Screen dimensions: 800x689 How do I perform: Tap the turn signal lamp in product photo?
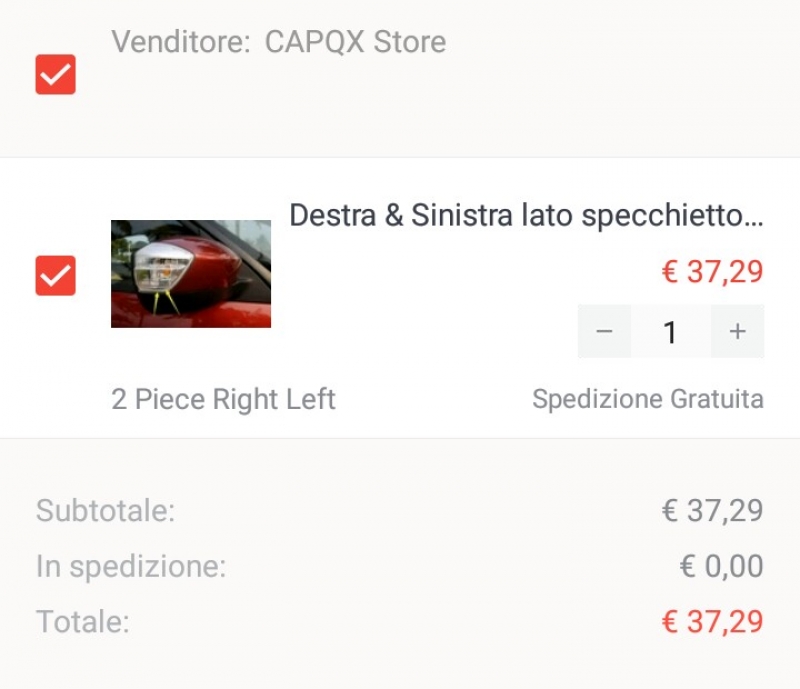click(162, 267)
